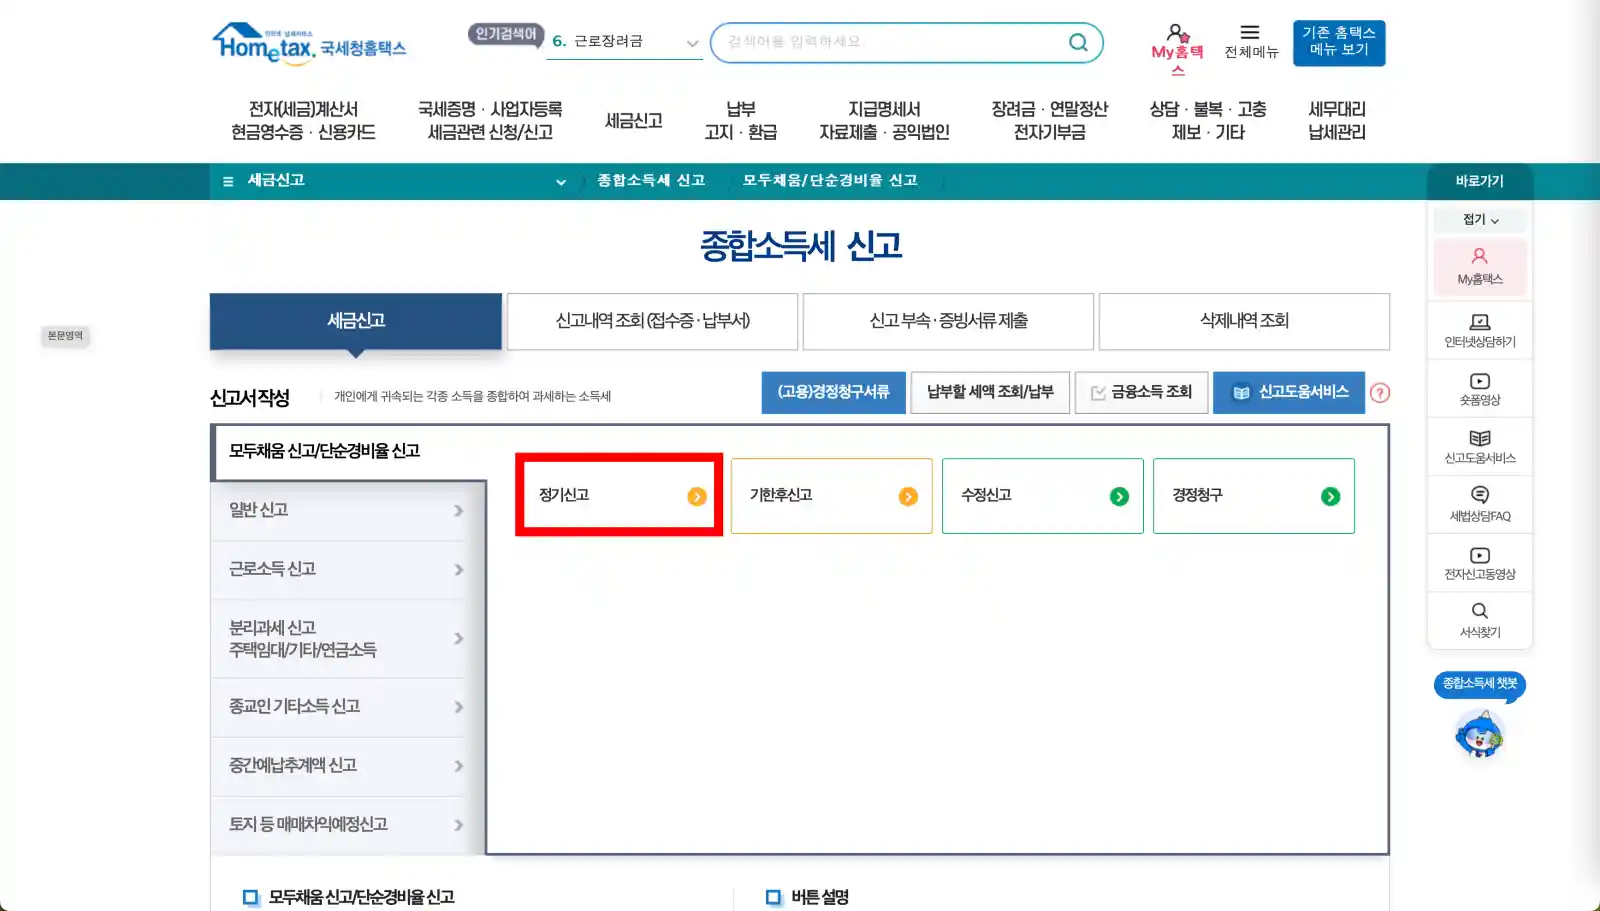The image size is (1600, 911).
Task: Click the red question mark help icon
Action: (x=1380, y=393)
